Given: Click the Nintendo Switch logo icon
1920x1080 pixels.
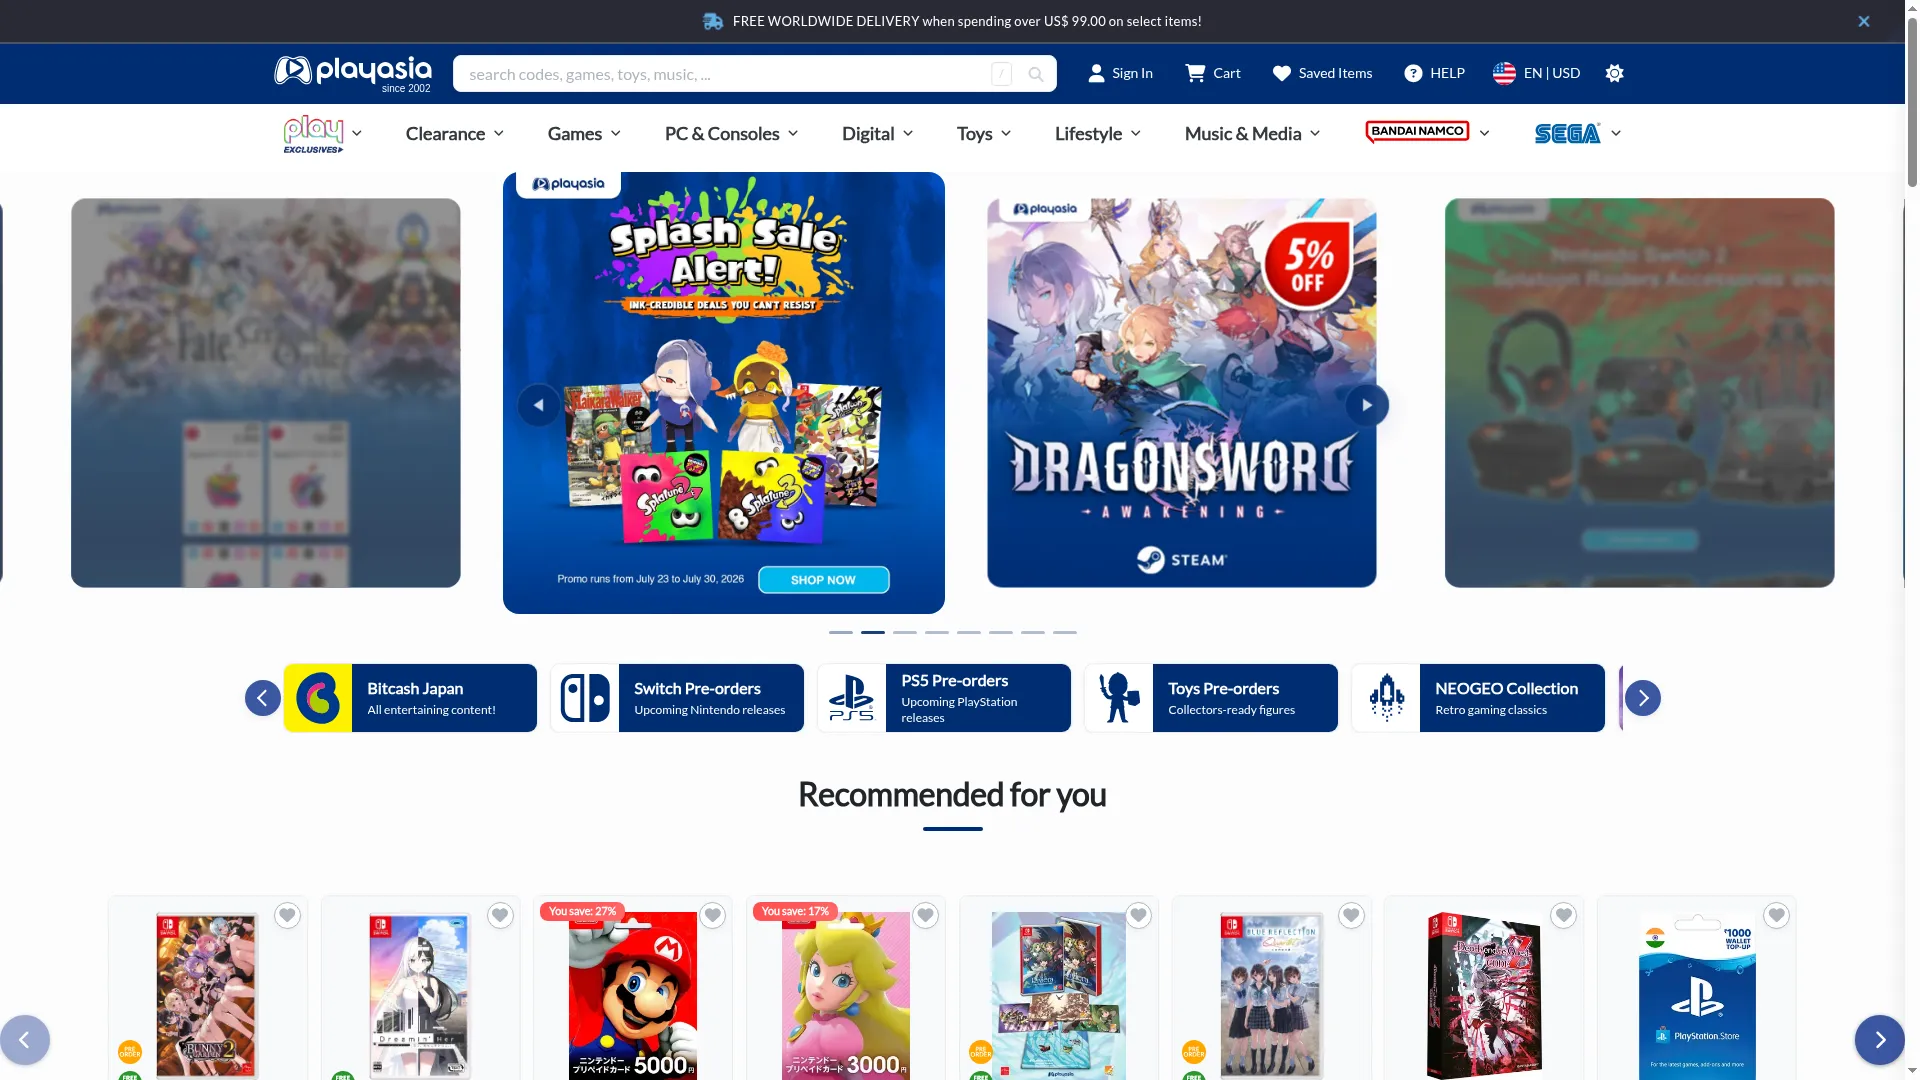Looking at the screenshot, I should coord(585,698).
